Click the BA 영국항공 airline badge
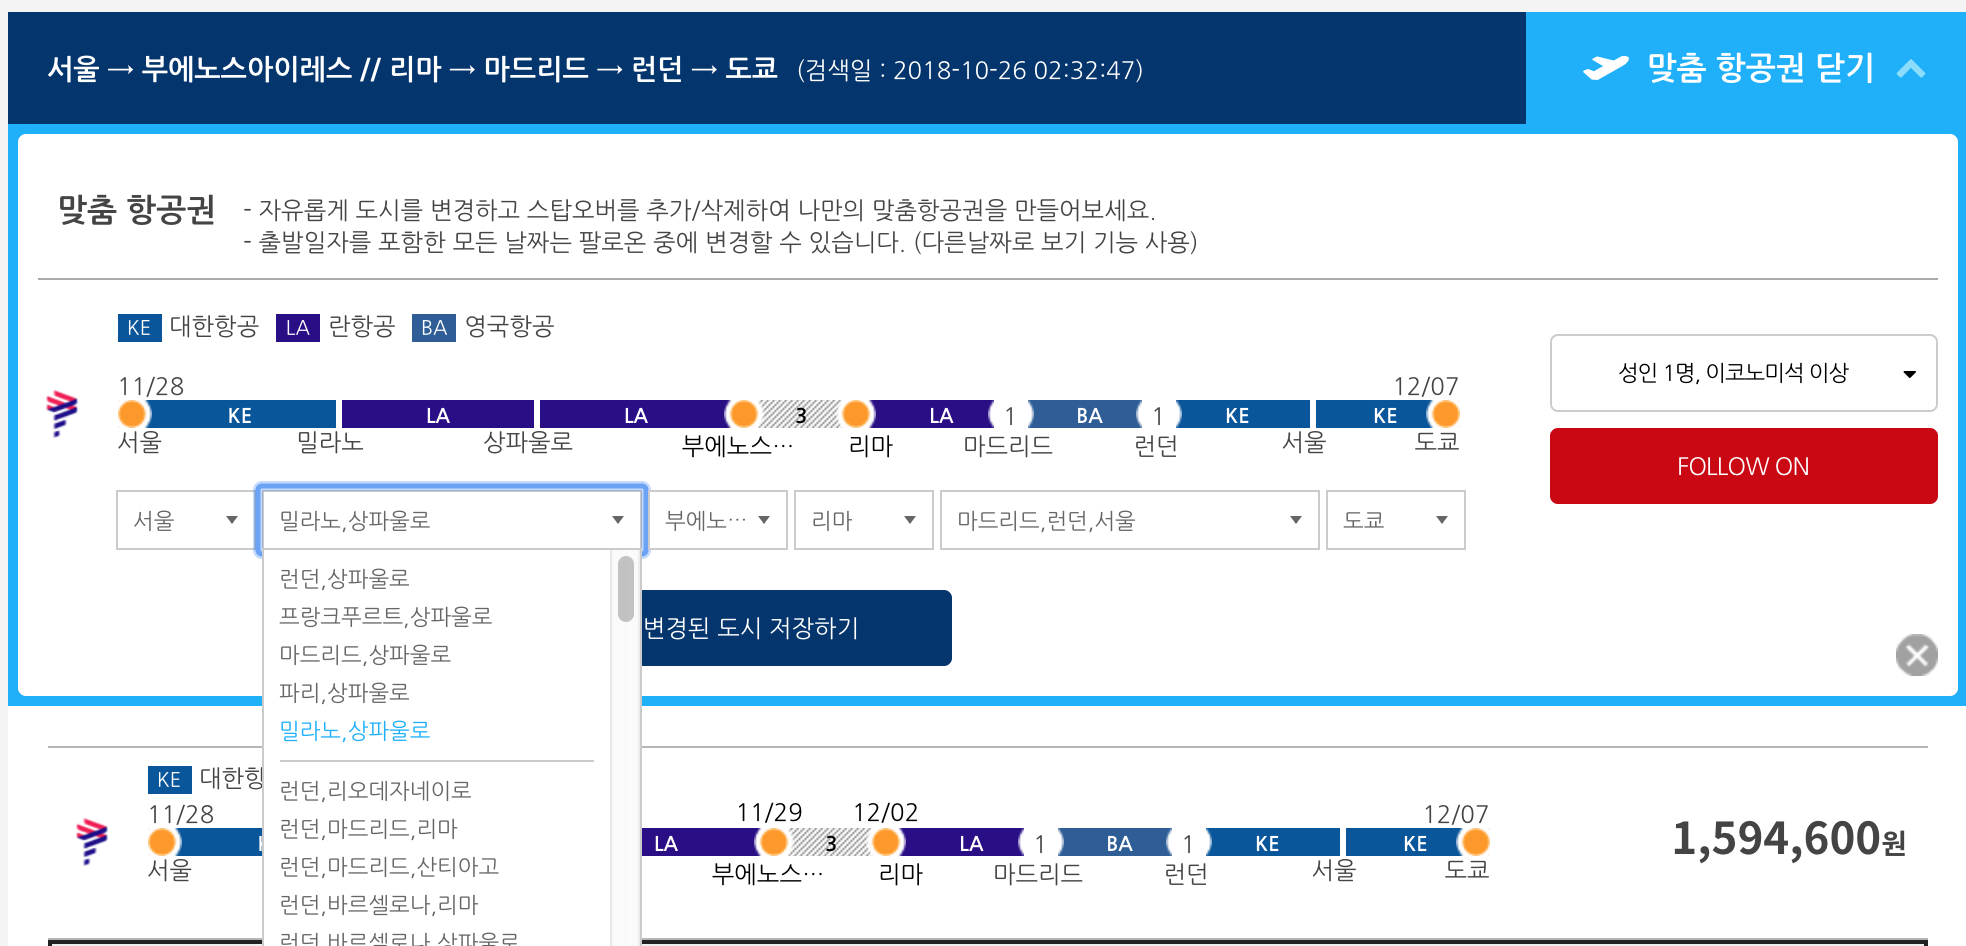Screen dimensions: 1966x946 point(433,327)
